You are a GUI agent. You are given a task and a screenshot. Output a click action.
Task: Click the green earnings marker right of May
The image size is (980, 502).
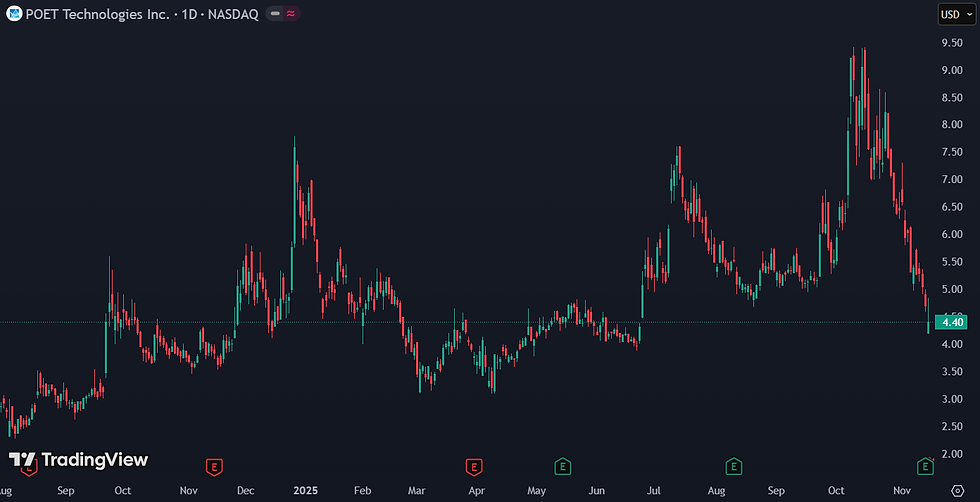562,466
